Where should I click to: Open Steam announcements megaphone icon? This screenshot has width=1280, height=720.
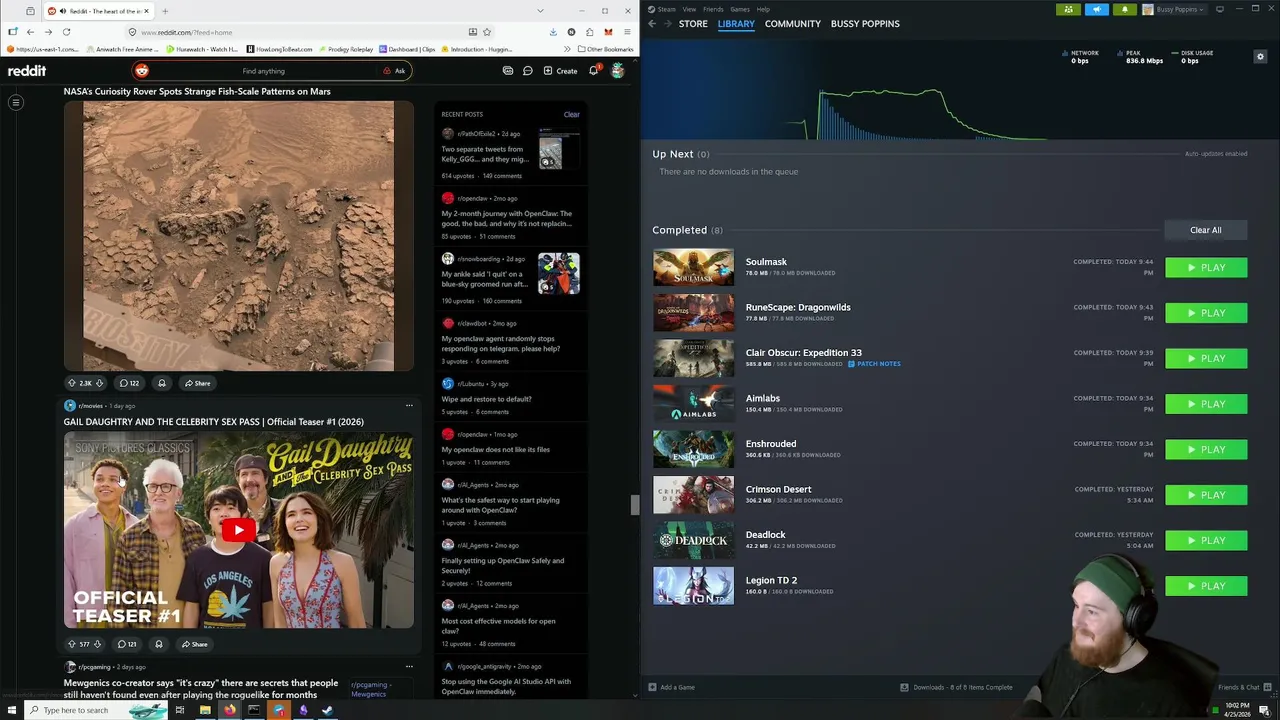1097,9
